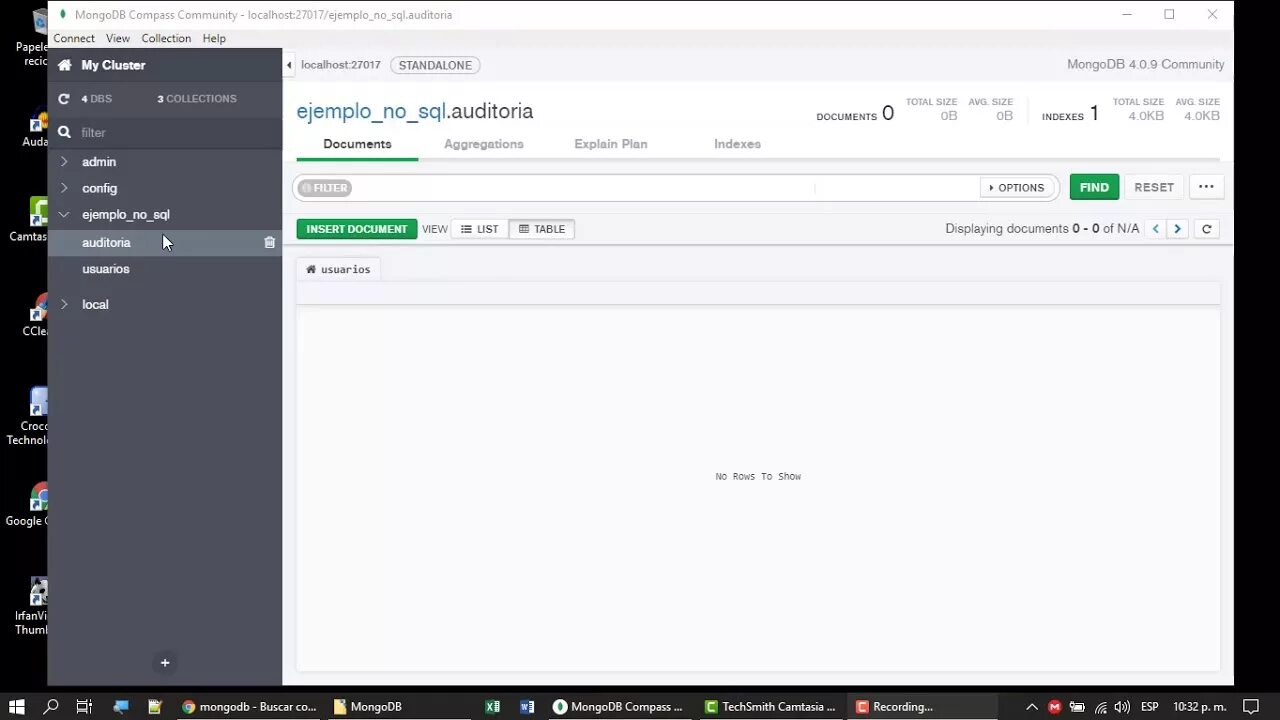The height and width of the screenshot is (720, 1280).
Task: Open the mongodb Chrome window in taskbar
Action: click(x=249, y=706)
